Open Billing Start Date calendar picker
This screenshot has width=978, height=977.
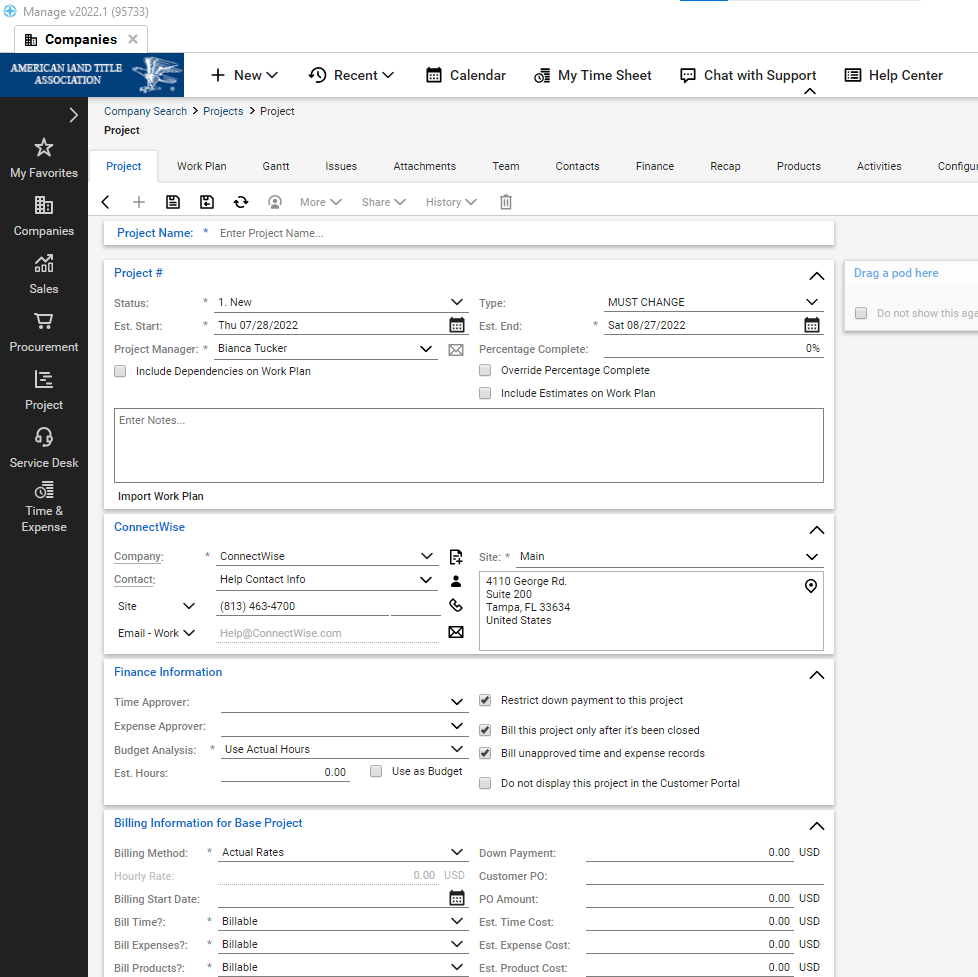[x=457, y=898]
